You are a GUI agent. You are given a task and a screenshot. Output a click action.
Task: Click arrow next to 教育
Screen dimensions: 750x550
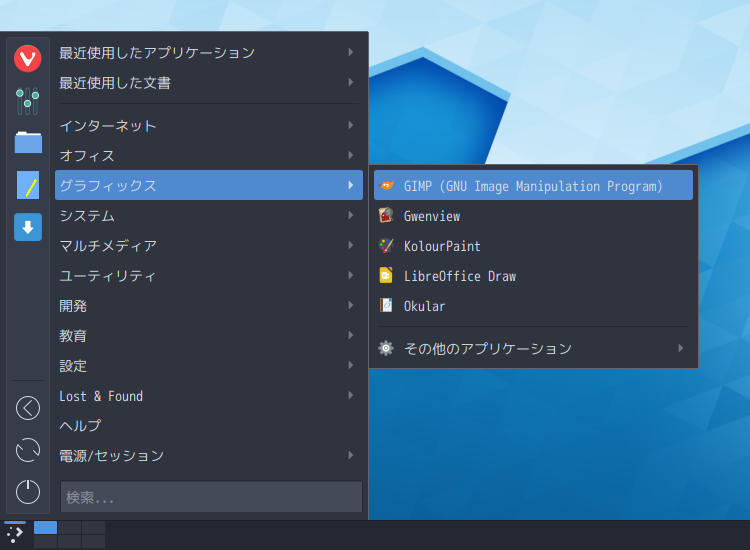click(x=351, y=335)
